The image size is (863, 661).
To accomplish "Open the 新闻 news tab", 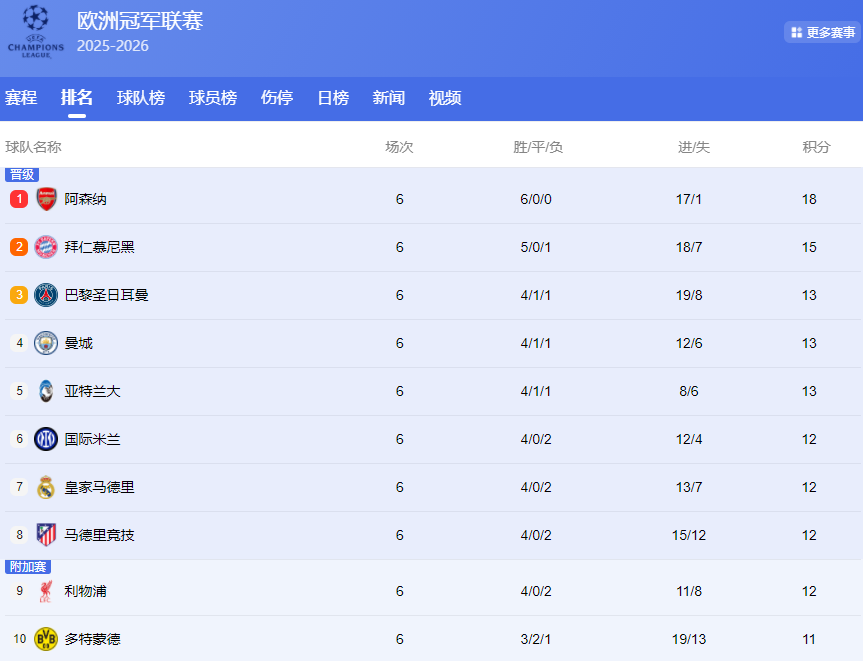I will tap(389, 98).
